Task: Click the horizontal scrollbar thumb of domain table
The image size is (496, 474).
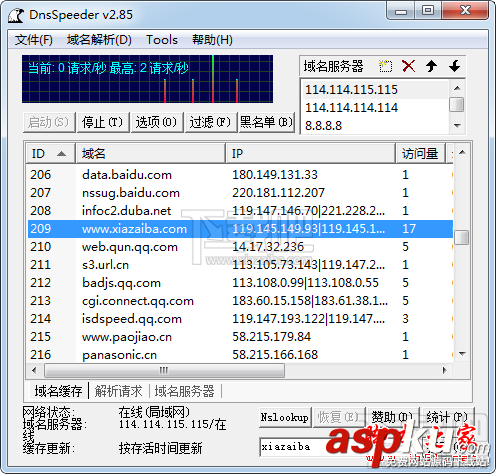Action: [164, 370]
